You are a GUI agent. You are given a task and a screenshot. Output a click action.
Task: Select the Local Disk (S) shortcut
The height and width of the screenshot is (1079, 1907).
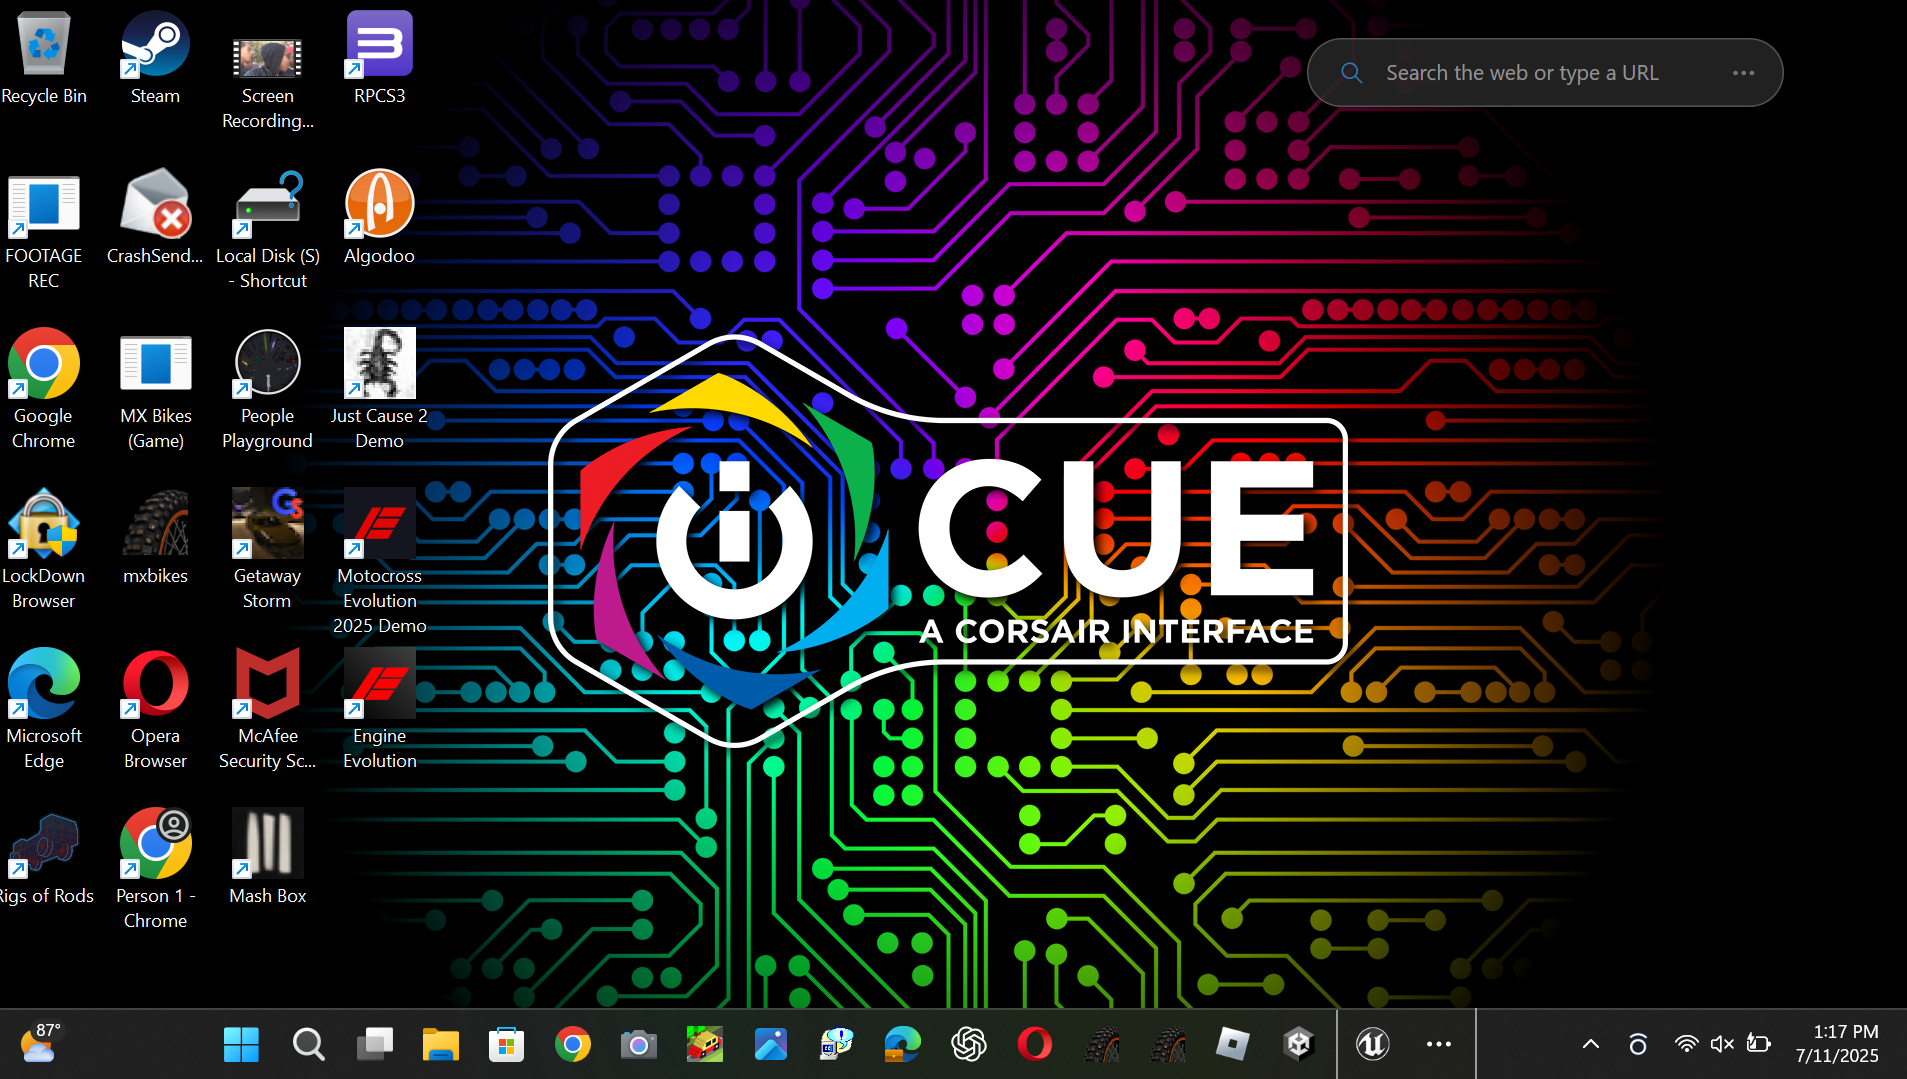(267, 230)
